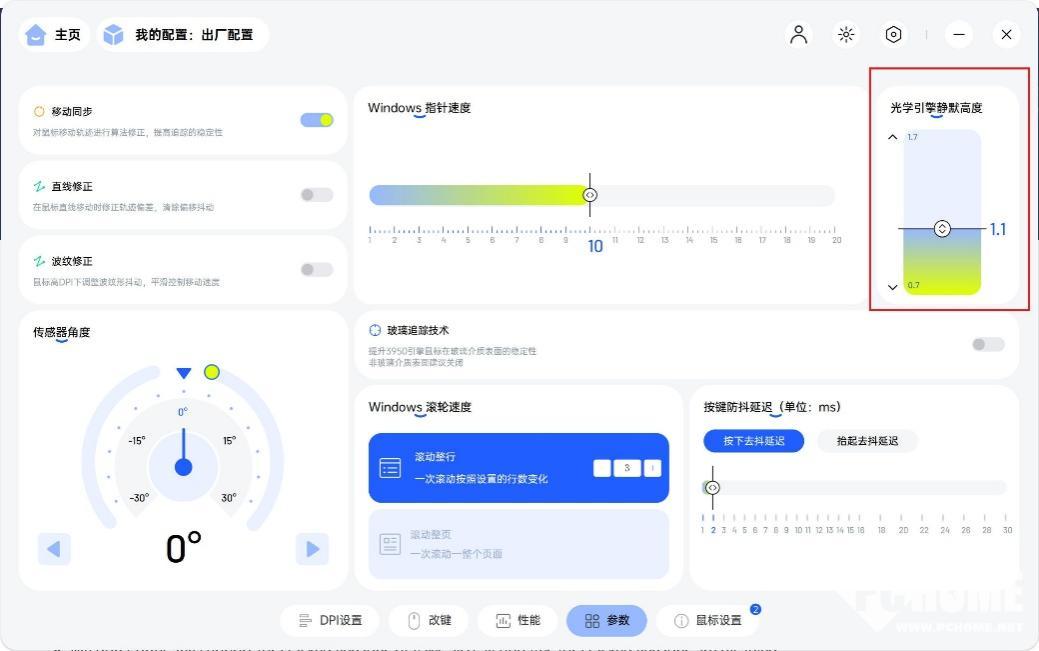Click the 1.1 lift-off height value

(x=998, y=229)
